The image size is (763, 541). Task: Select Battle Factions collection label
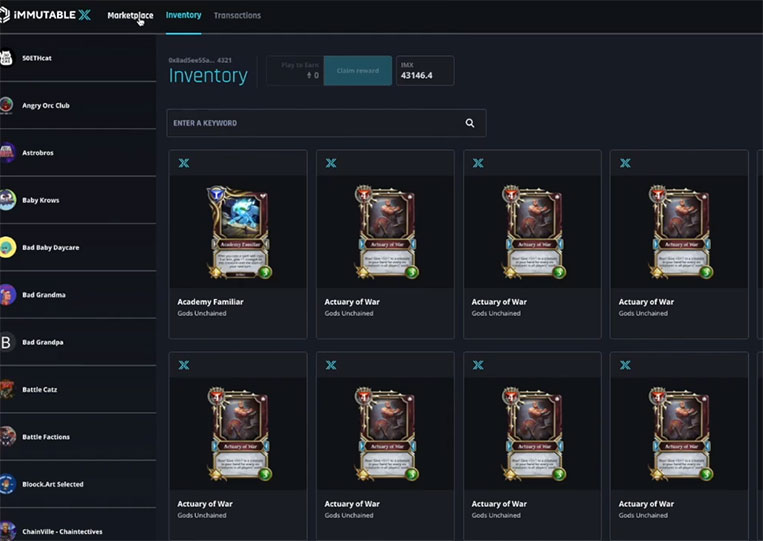(x=46, y=437)
